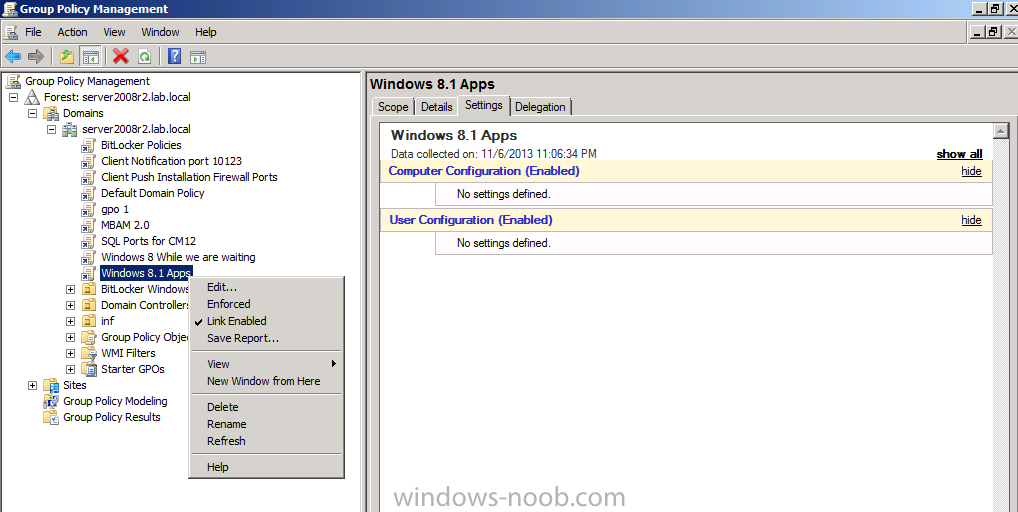Click the gpo 1 link icon
The height and width of the screenshot is (512, 1018).
coord(89,209)
